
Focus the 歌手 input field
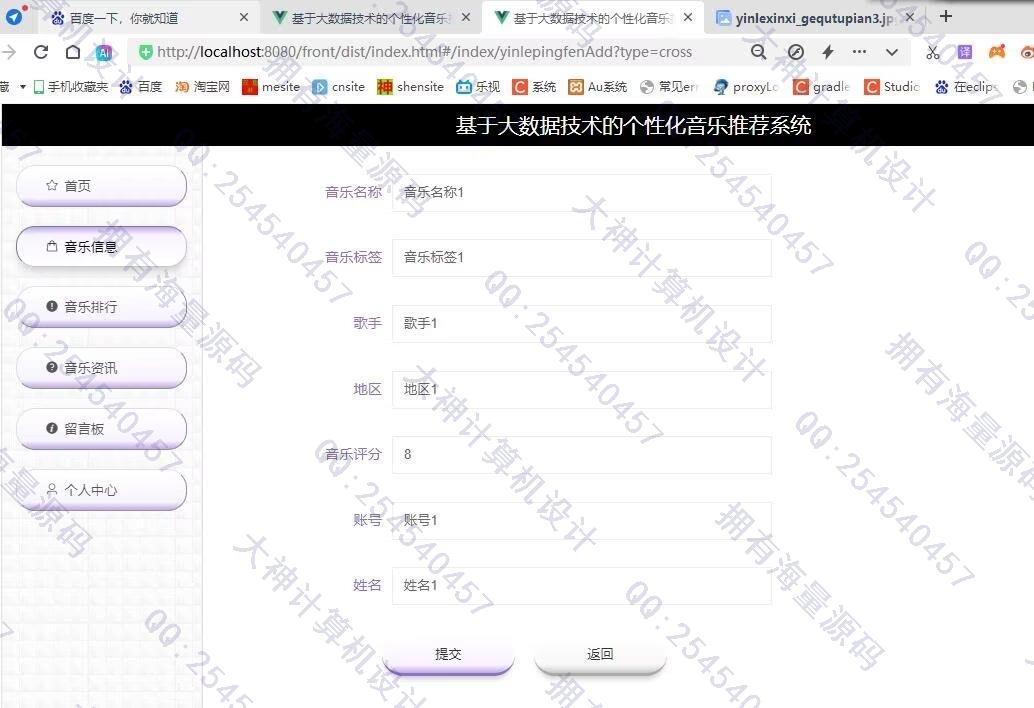[582, 324]
